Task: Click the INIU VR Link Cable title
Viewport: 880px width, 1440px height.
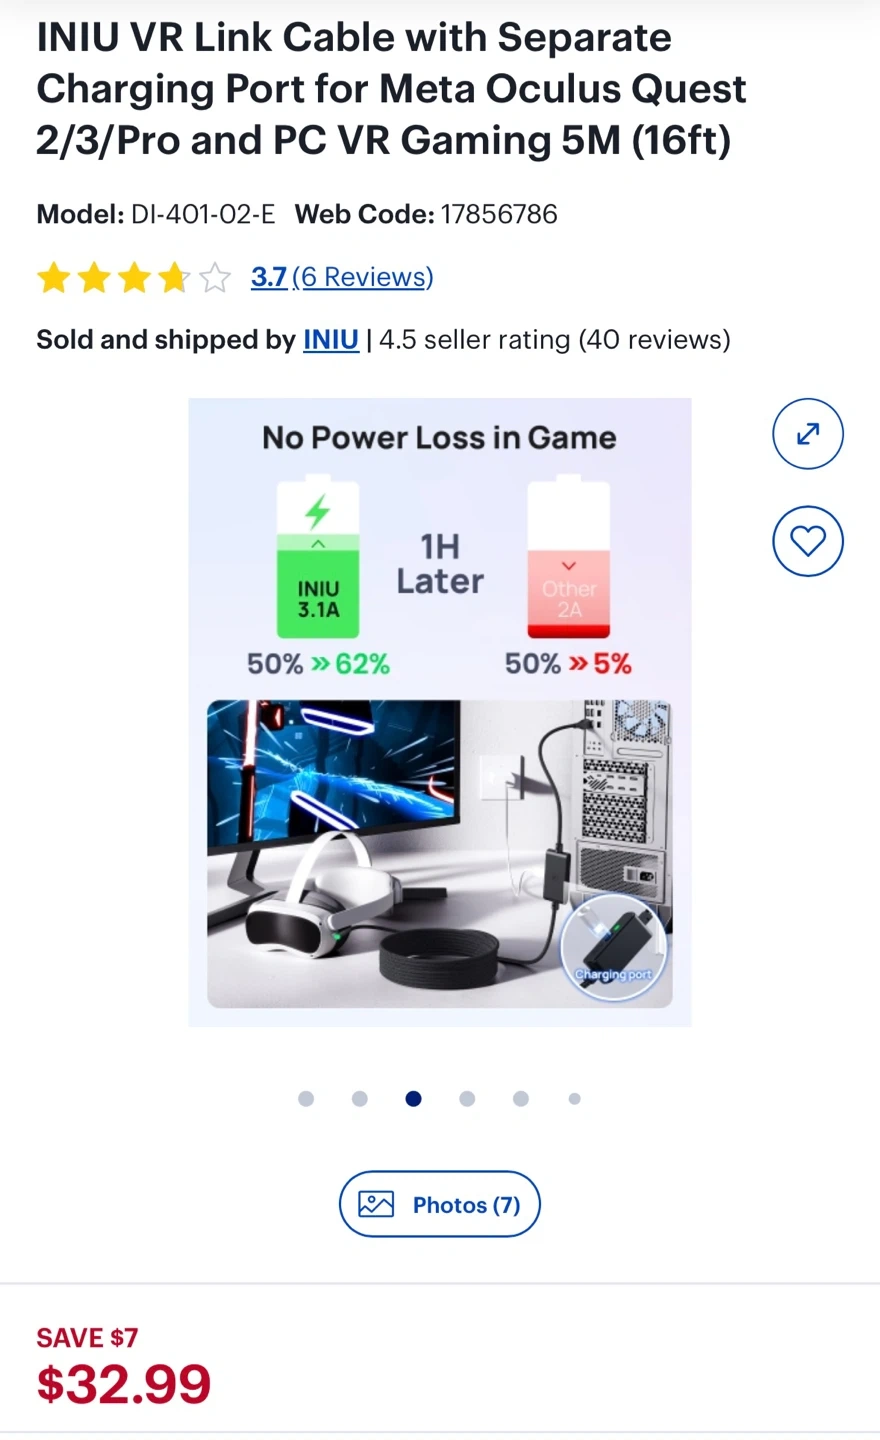Action: [x=391, y=89]
